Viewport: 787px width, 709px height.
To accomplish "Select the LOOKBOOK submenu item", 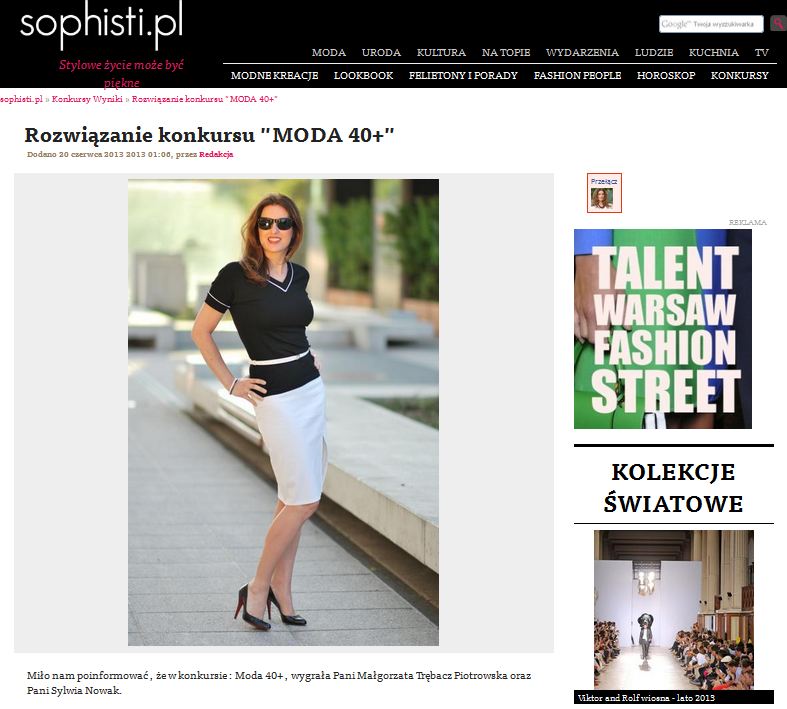I will click(x=363, y=76).
